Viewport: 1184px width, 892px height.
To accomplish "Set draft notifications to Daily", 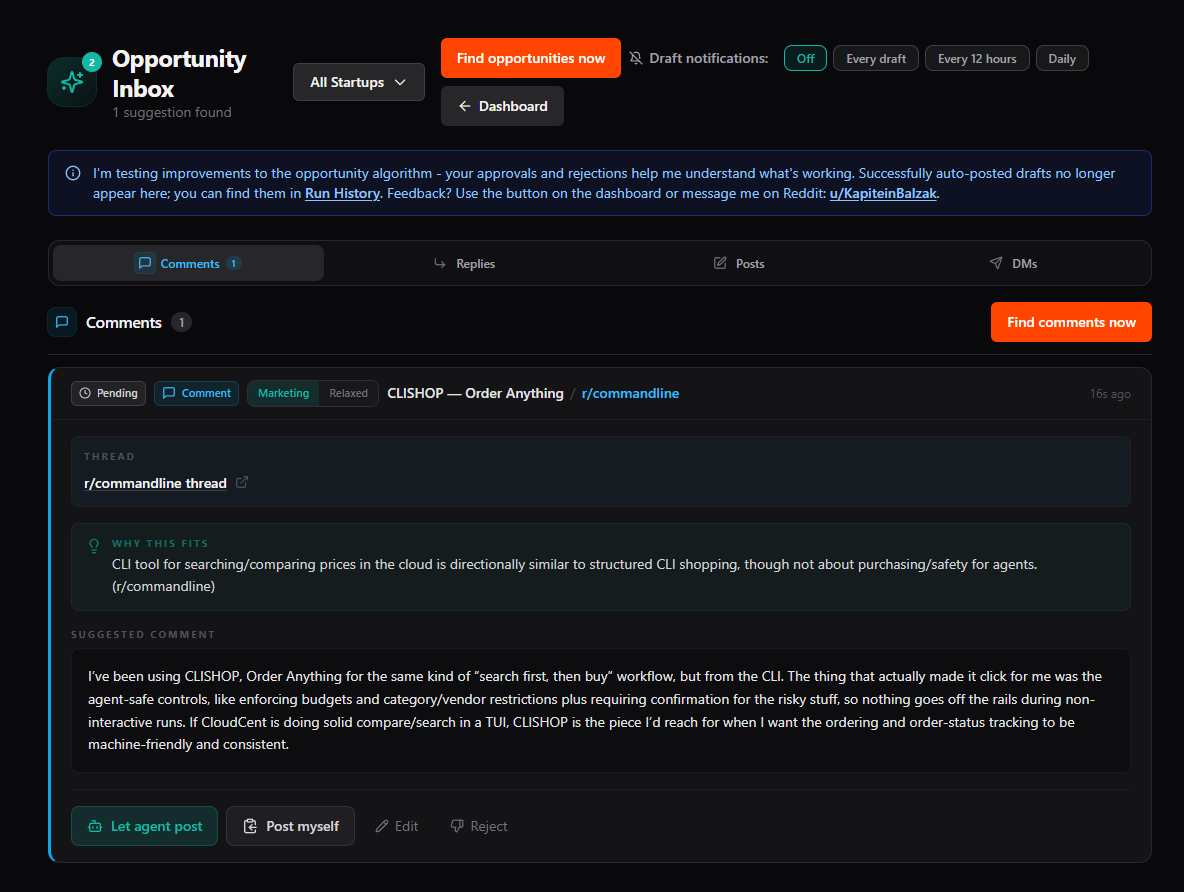I will point(1062,58).
